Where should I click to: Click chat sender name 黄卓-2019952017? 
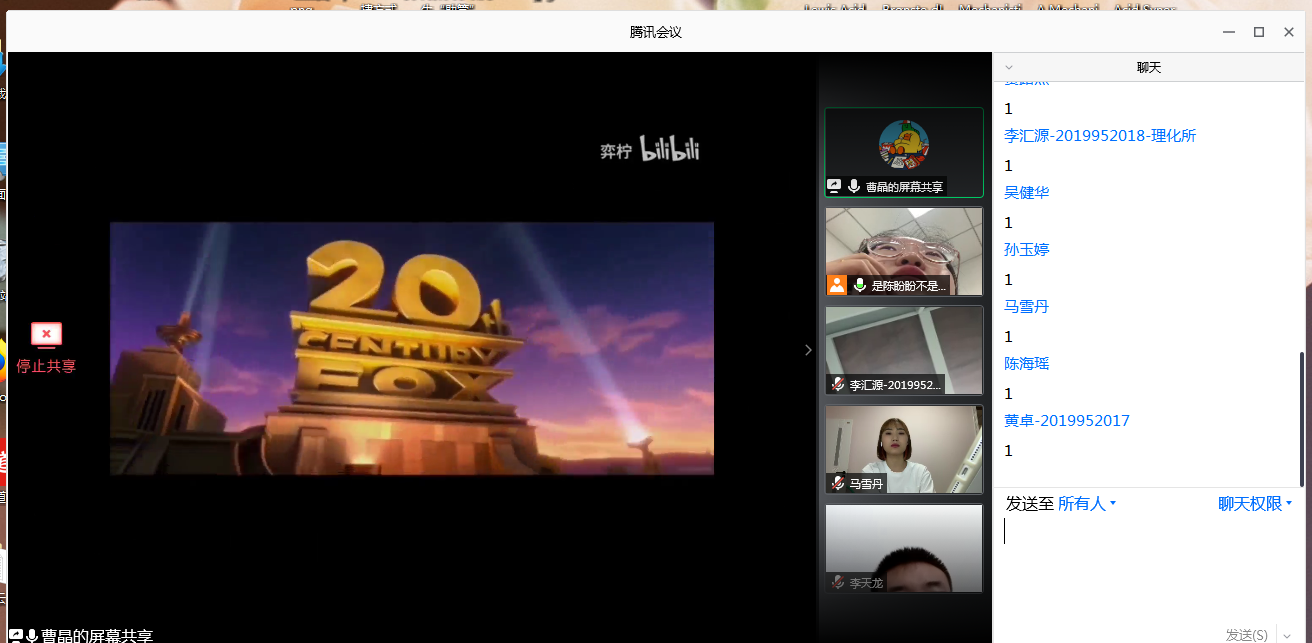tap(1067, 421)
